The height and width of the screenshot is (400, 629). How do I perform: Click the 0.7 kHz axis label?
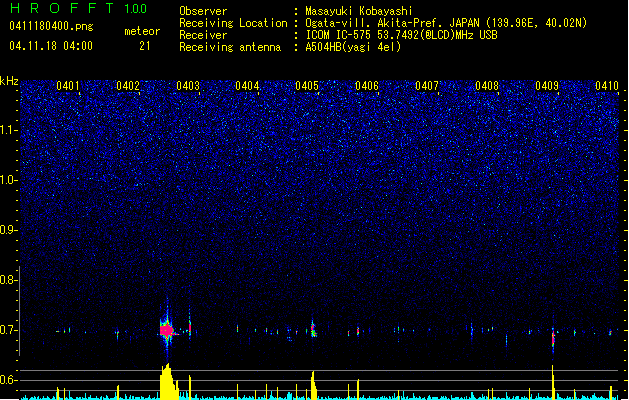[x=9, y=330]
